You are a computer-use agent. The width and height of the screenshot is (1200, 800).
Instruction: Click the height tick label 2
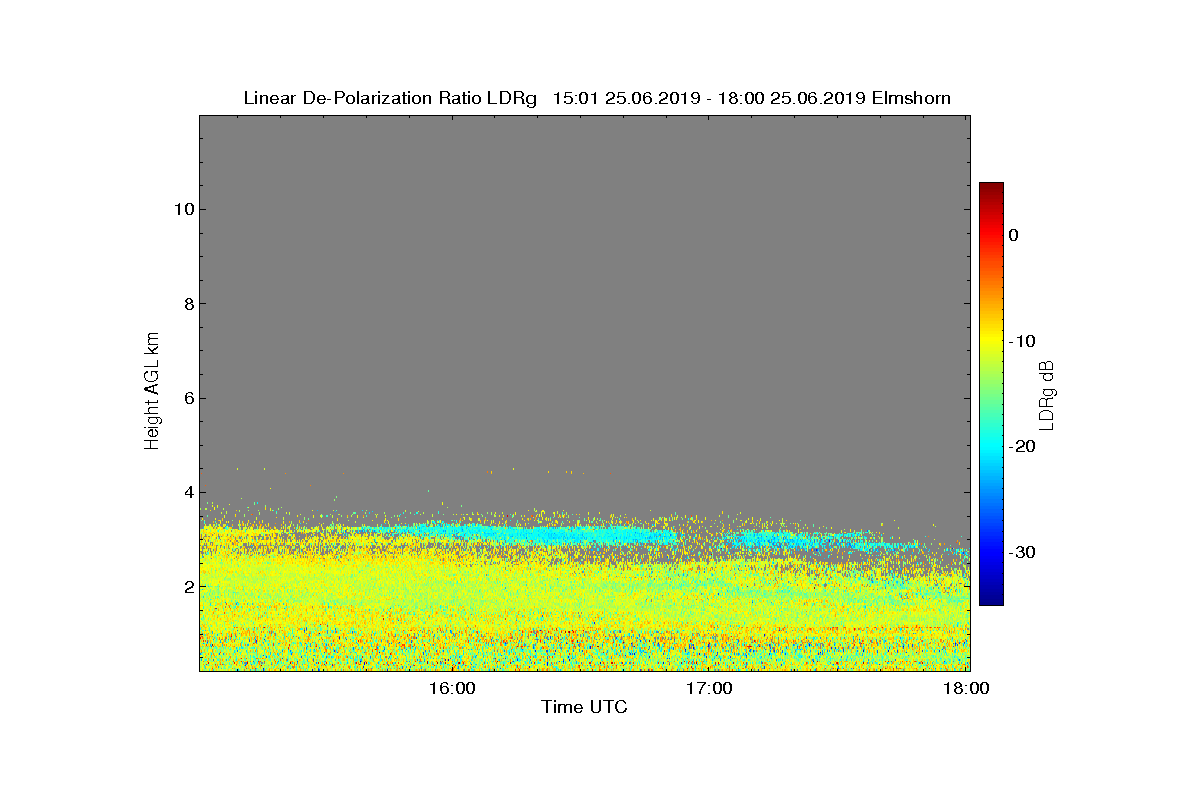click(x=187, y=586)
